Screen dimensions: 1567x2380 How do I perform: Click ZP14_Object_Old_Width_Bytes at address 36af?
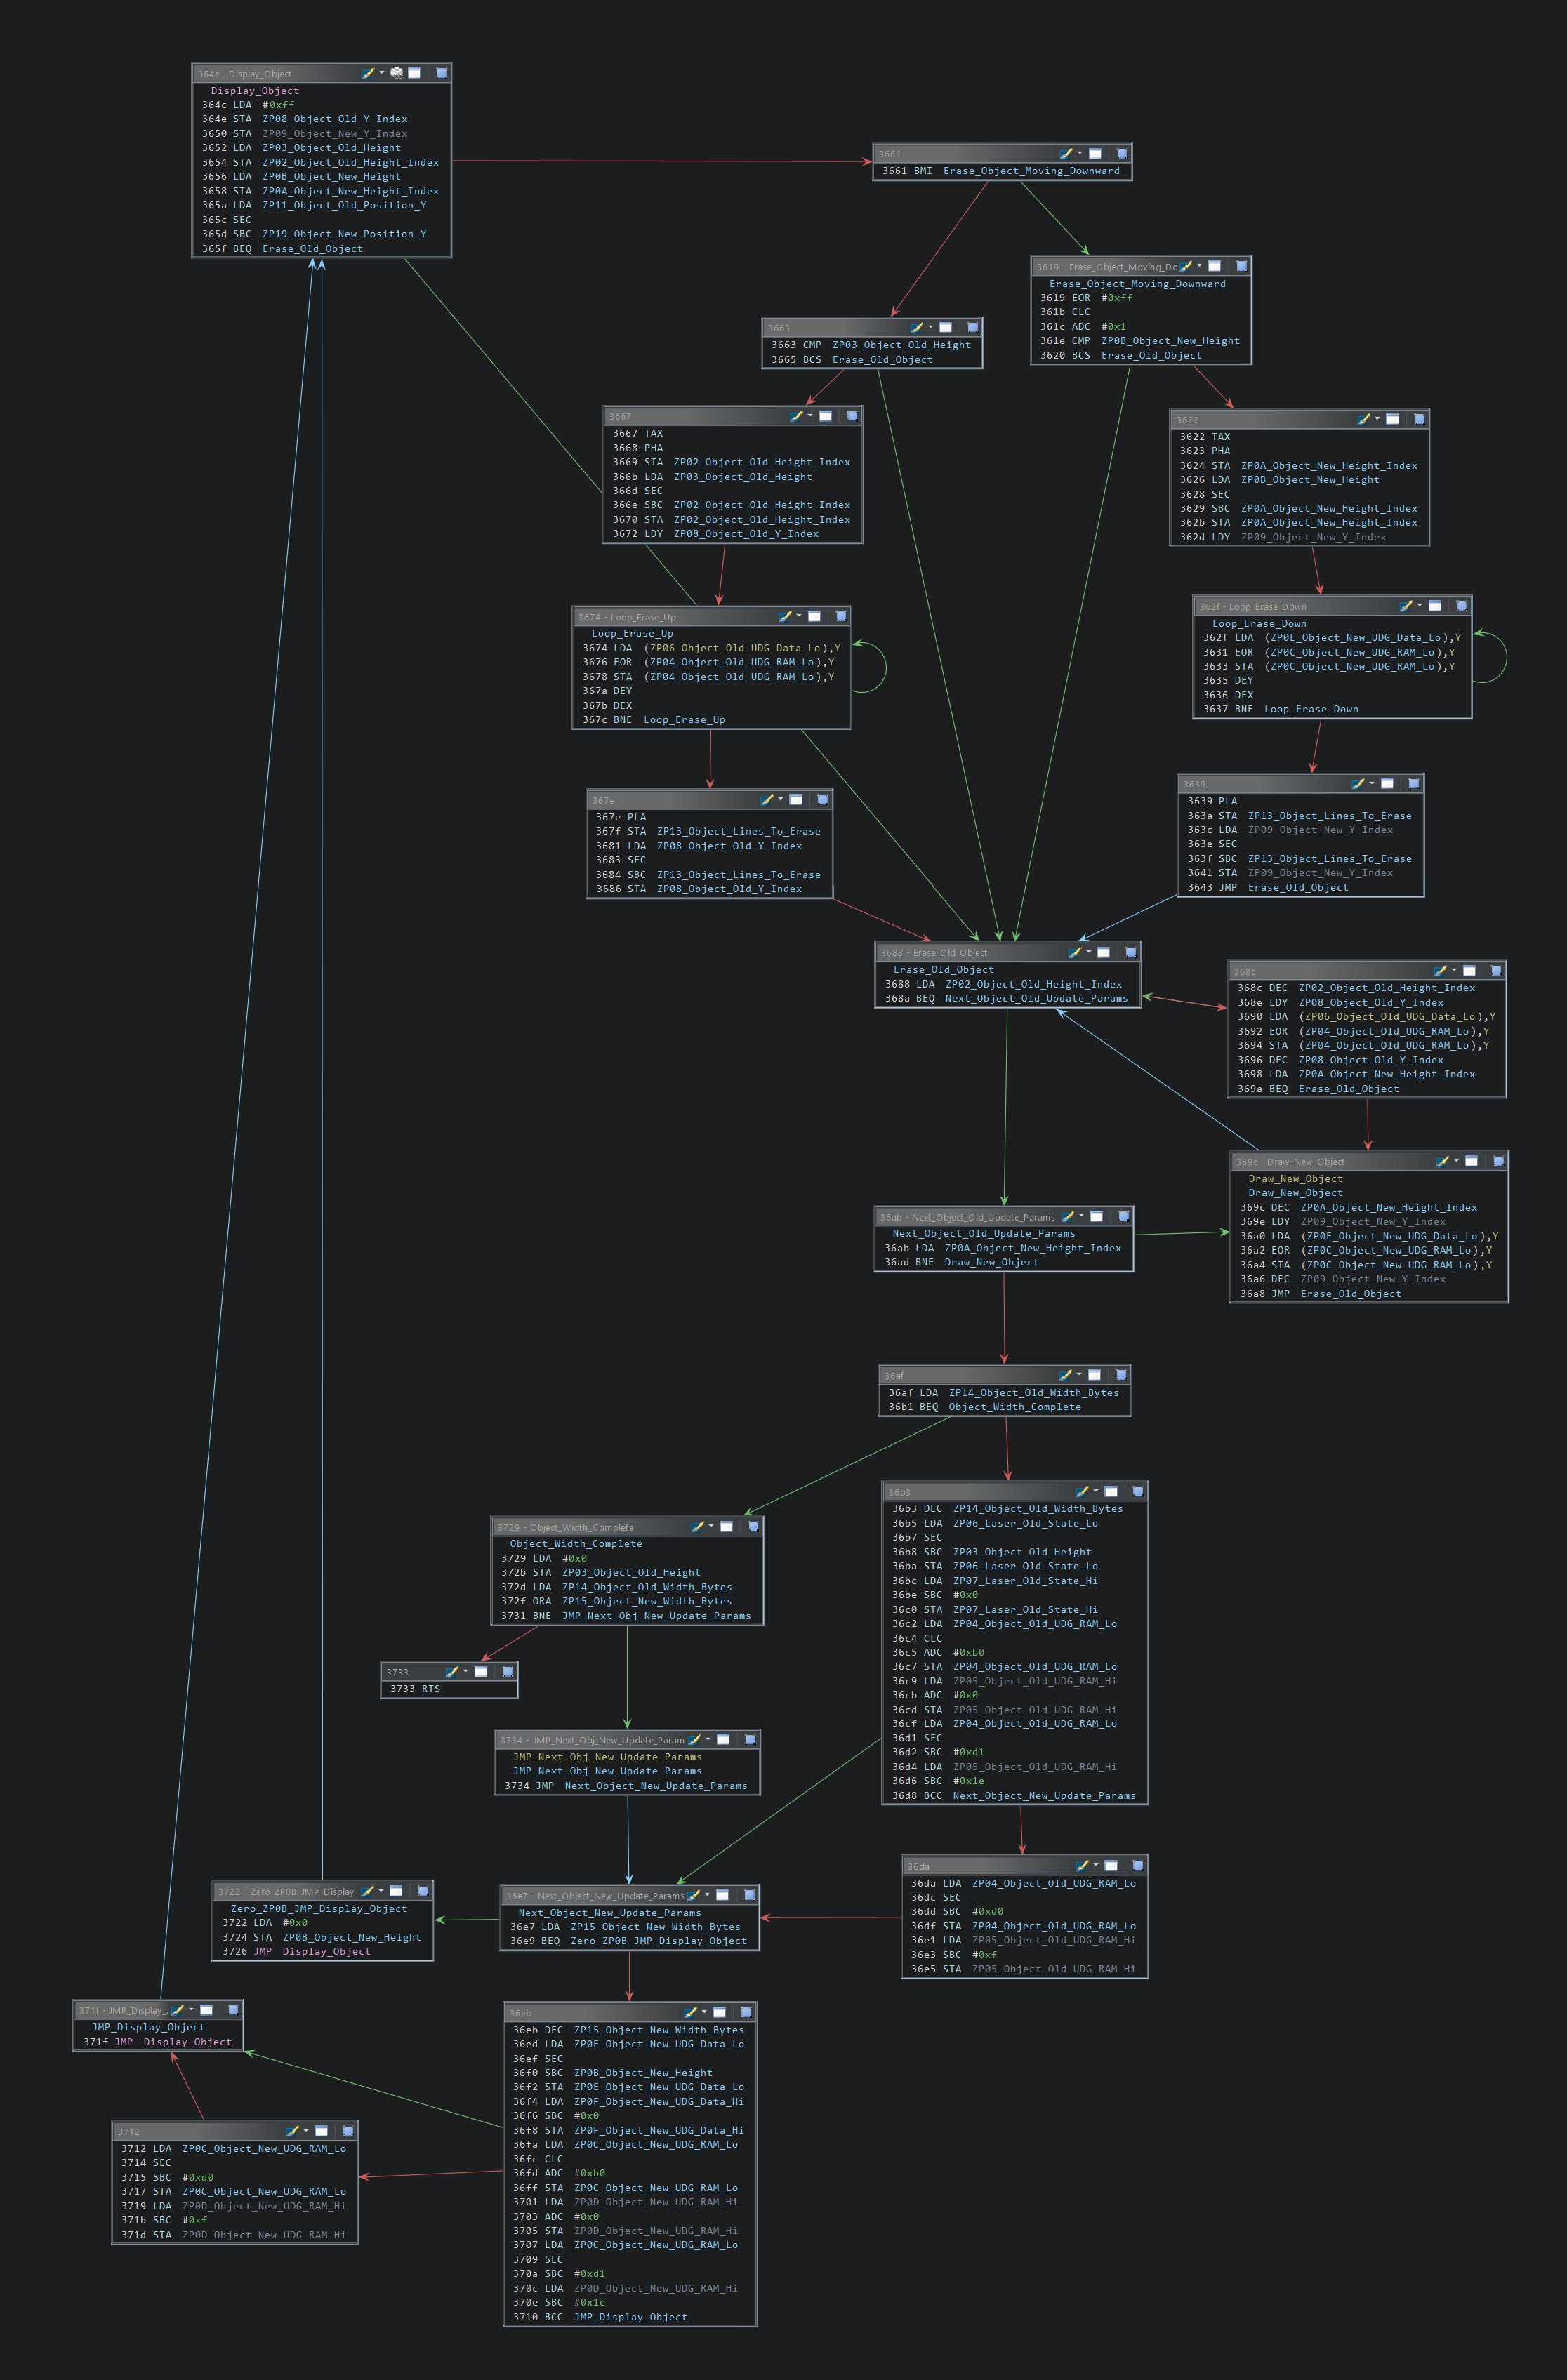point(1034,1392)
